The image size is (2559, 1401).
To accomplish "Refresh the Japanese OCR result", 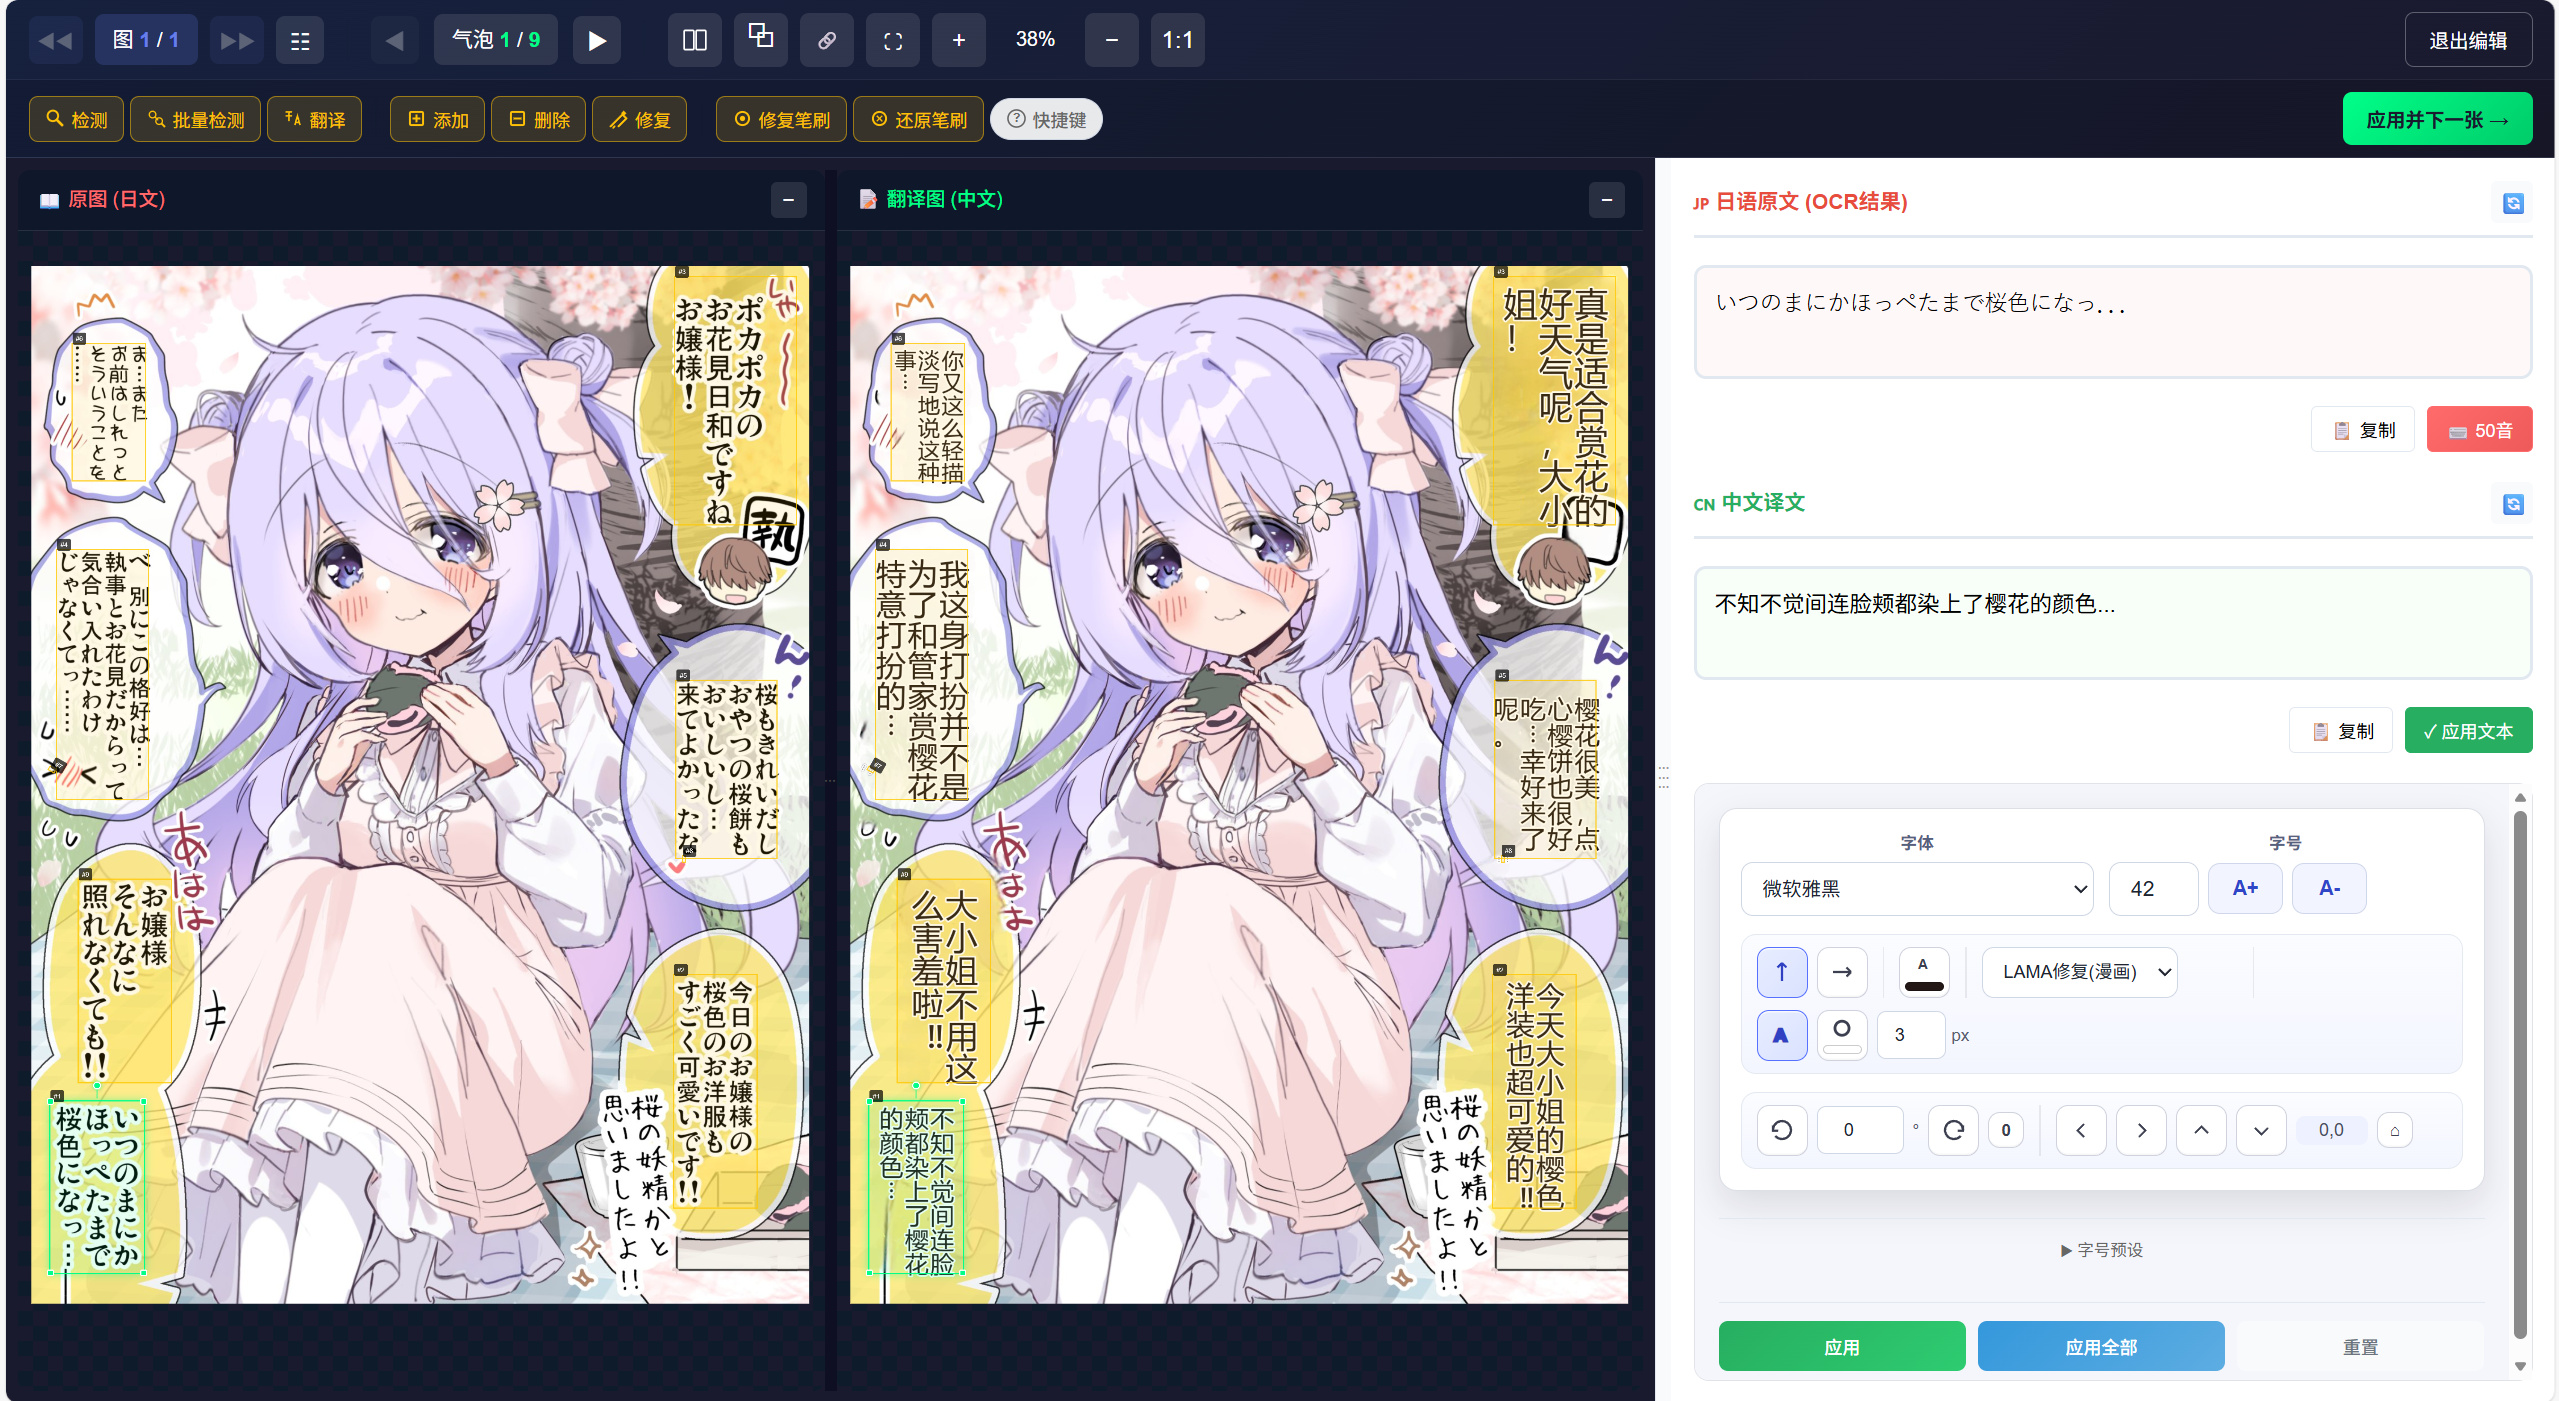I will 2512,203.
